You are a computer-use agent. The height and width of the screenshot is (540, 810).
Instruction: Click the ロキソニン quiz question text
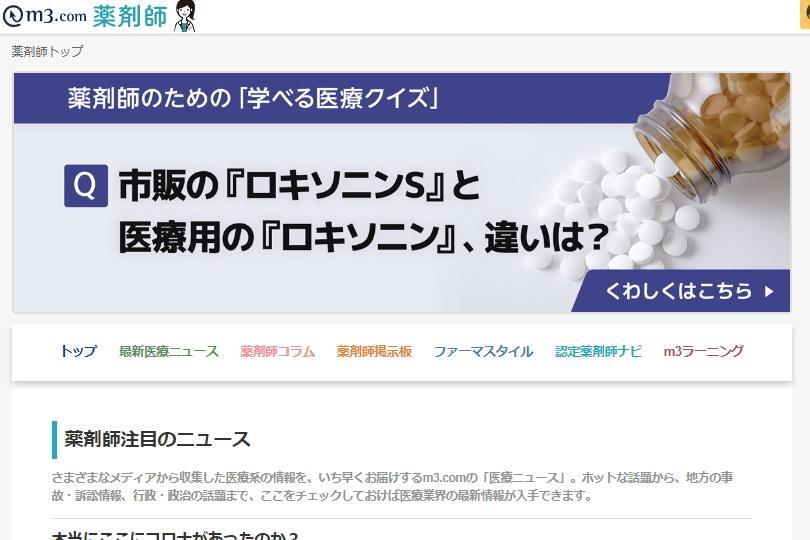click(x=364, y=212)
